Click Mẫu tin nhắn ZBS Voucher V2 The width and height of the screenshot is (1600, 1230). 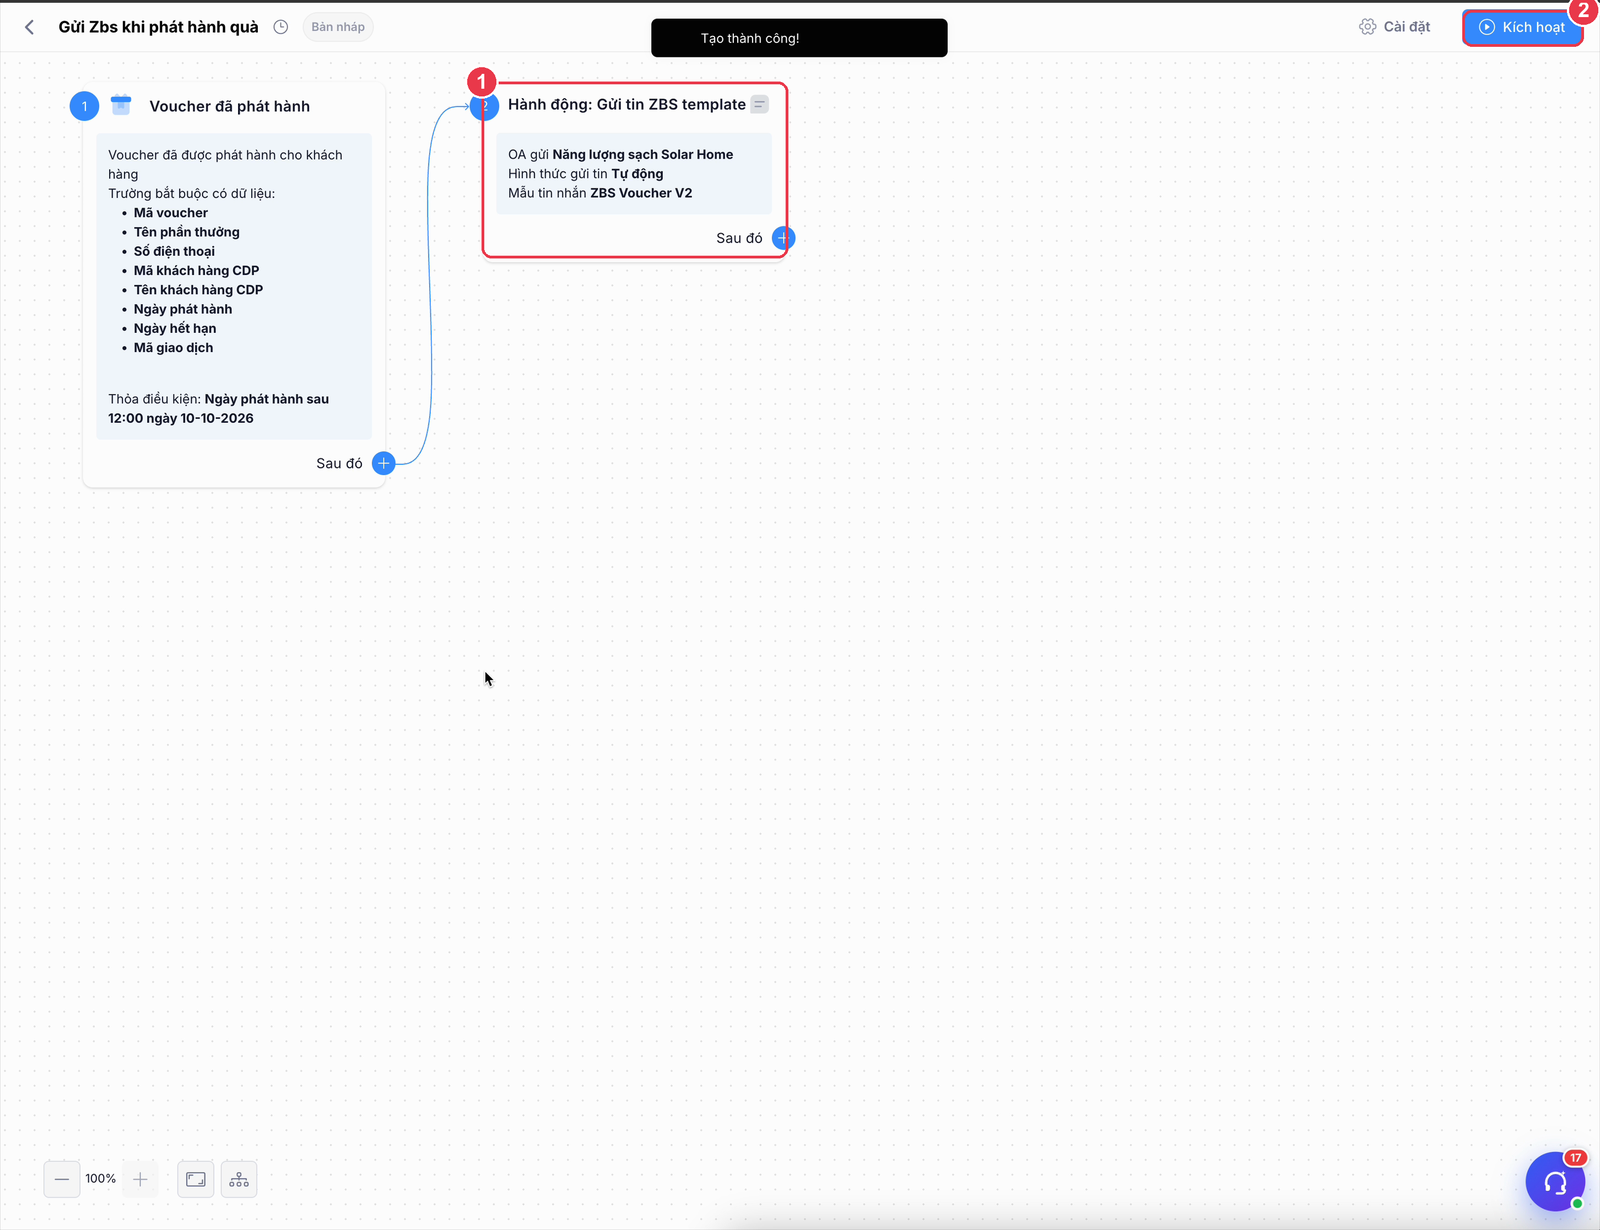coord(600,193)
